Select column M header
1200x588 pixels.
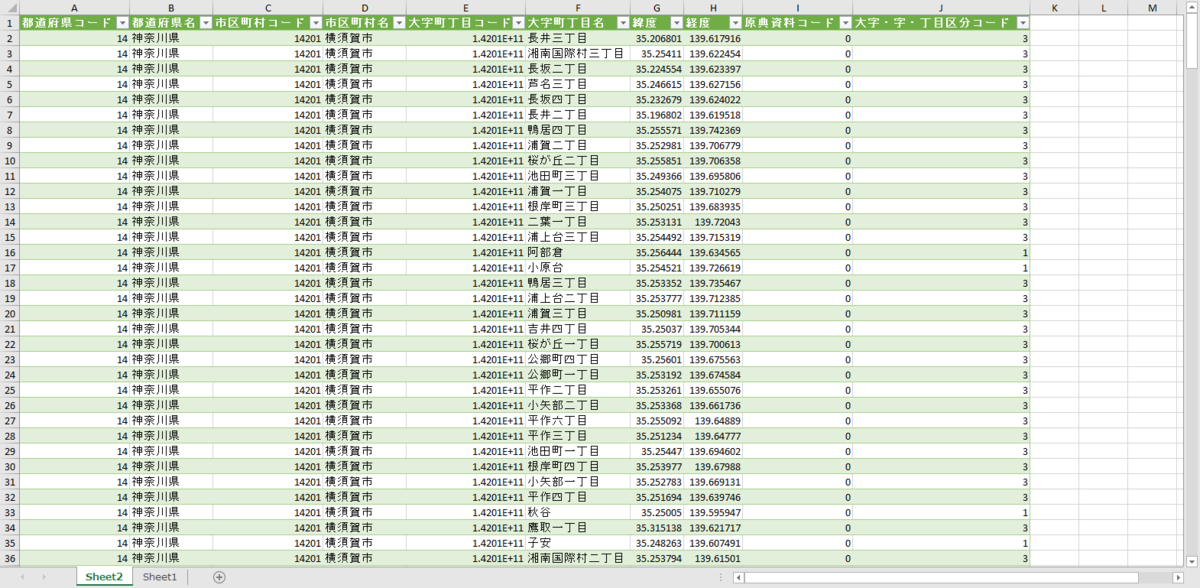tap(1152, 7)
